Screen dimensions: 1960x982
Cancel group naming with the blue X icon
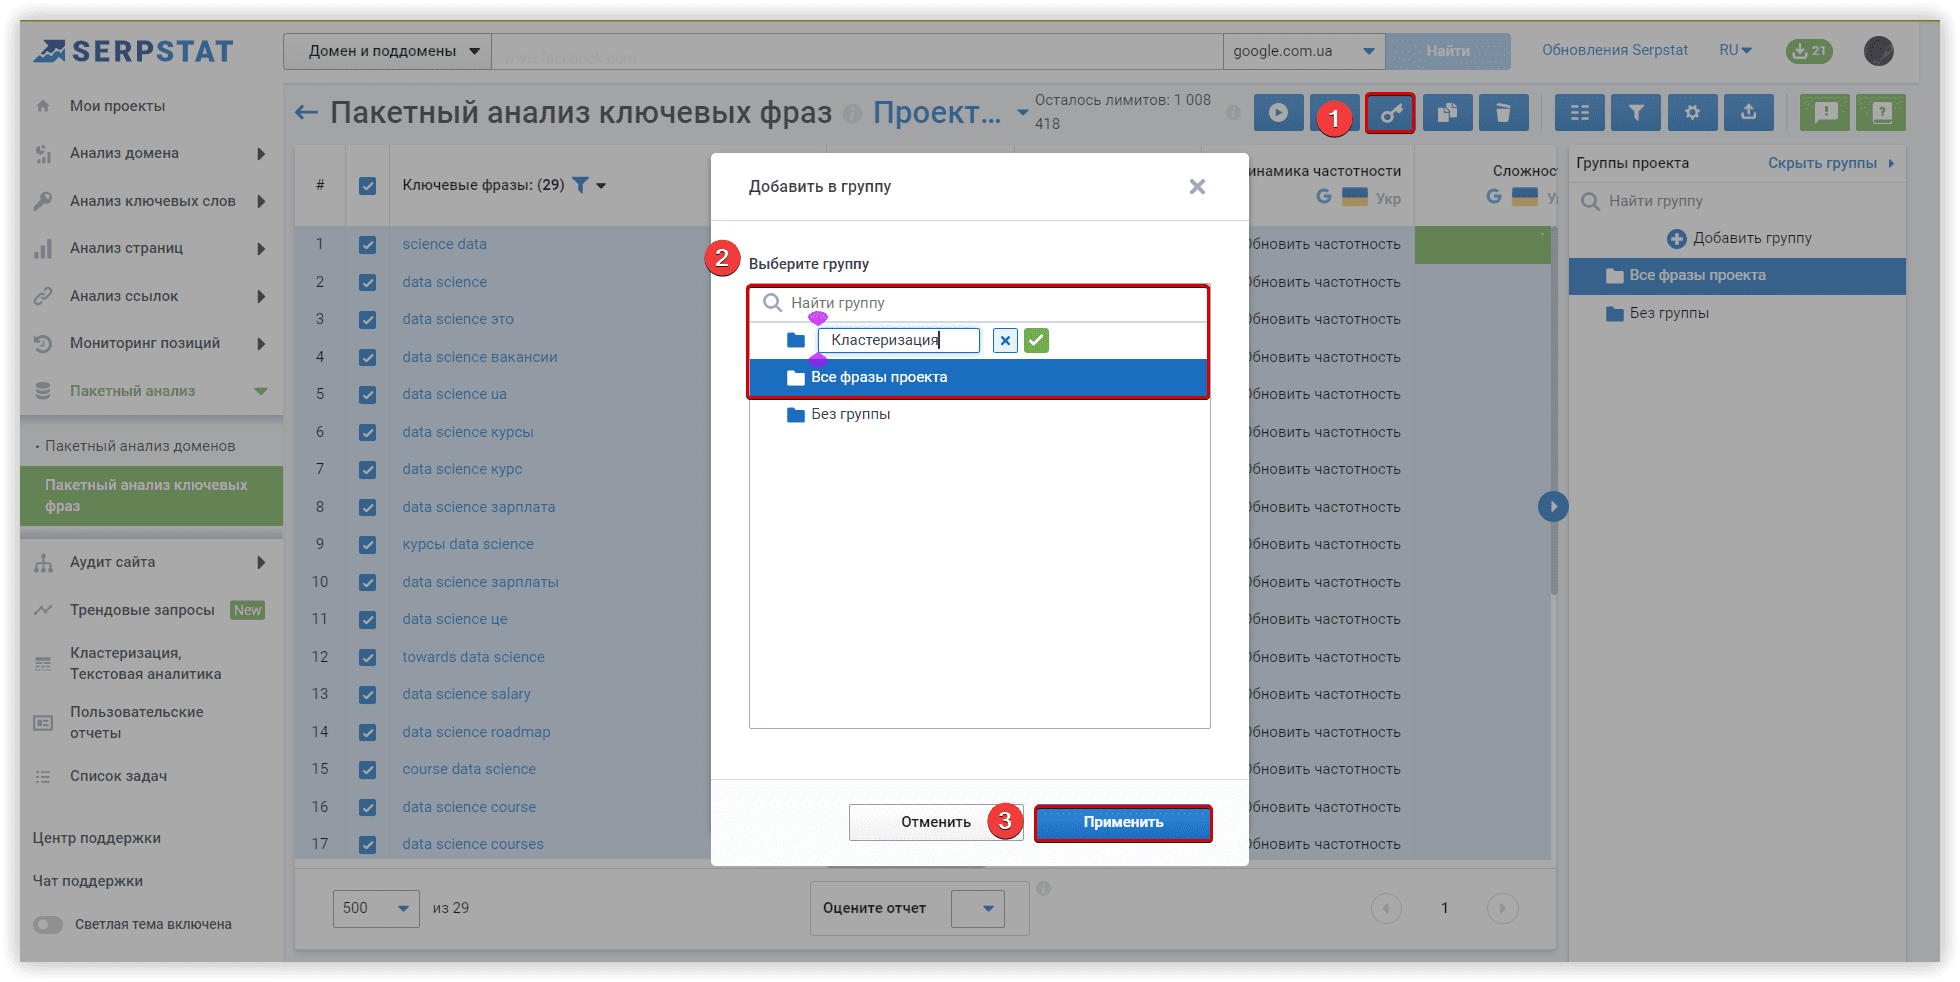1005,341
